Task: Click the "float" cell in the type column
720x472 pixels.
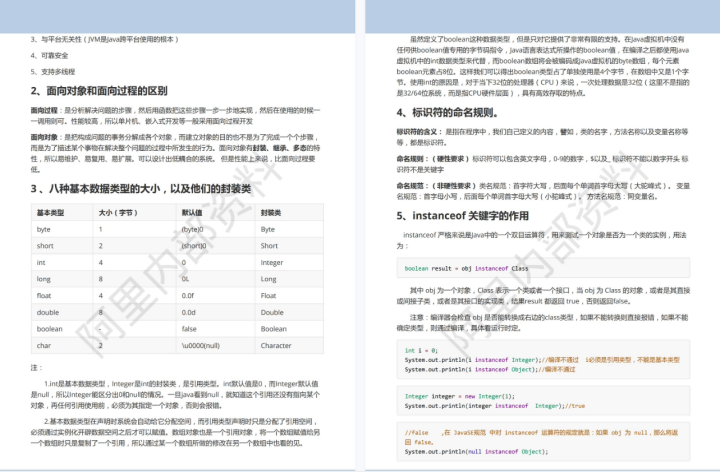Action: click(x=44, y=296)
